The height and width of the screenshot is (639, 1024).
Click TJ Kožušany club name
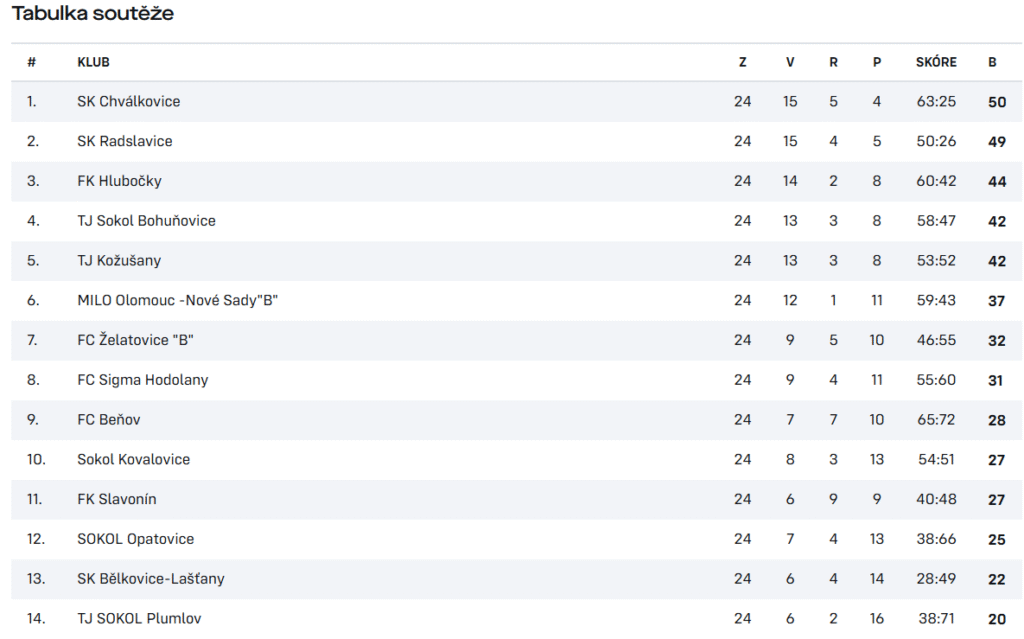pos(119,261)
